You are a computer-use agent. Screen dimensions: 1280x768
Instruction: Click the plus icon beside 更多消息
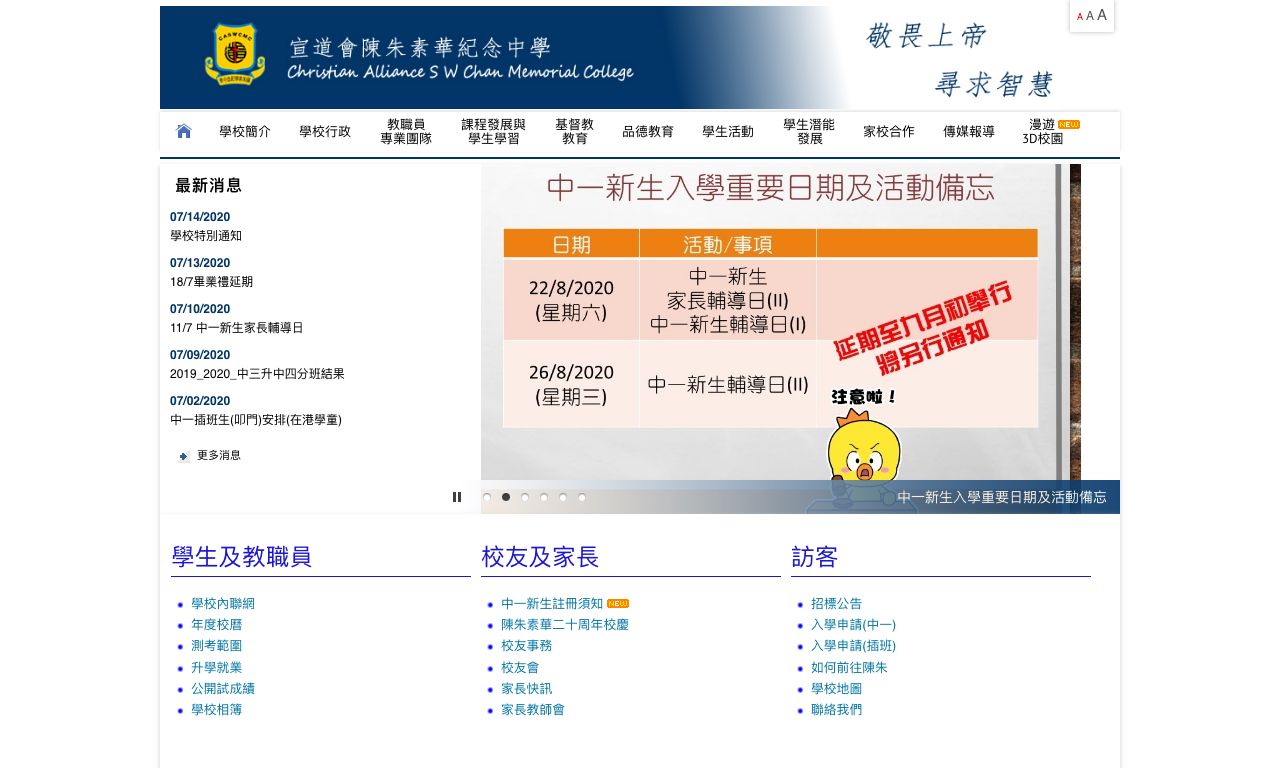click(x=184, y=456)
